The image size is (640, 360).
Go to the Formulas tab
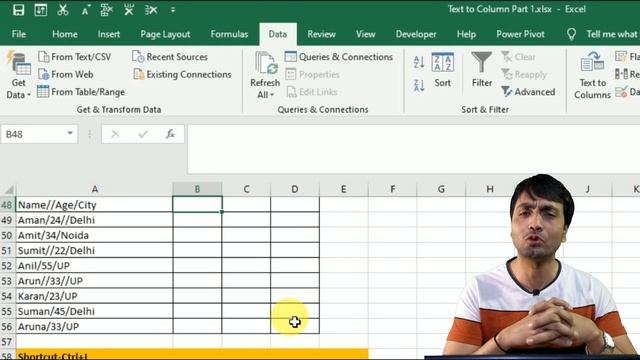[229, 34]
